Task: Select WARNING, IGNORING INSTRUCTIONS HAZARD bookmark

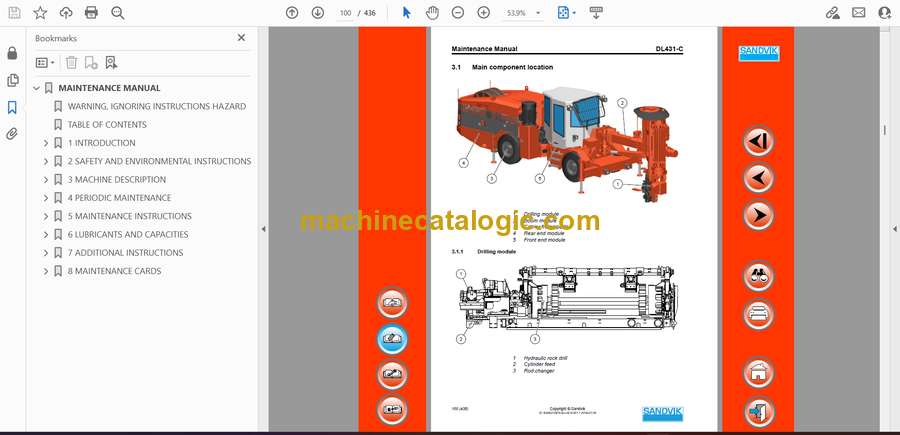Action: click(x=157, y=106)
